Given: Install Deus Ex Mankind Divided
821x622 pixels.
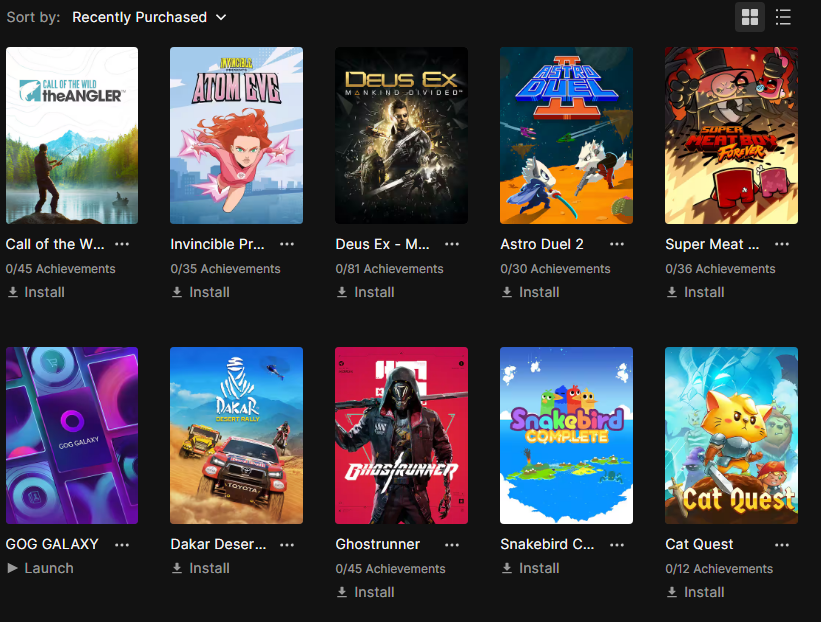Looking at the screenshot, I should [x=366, y=292].
